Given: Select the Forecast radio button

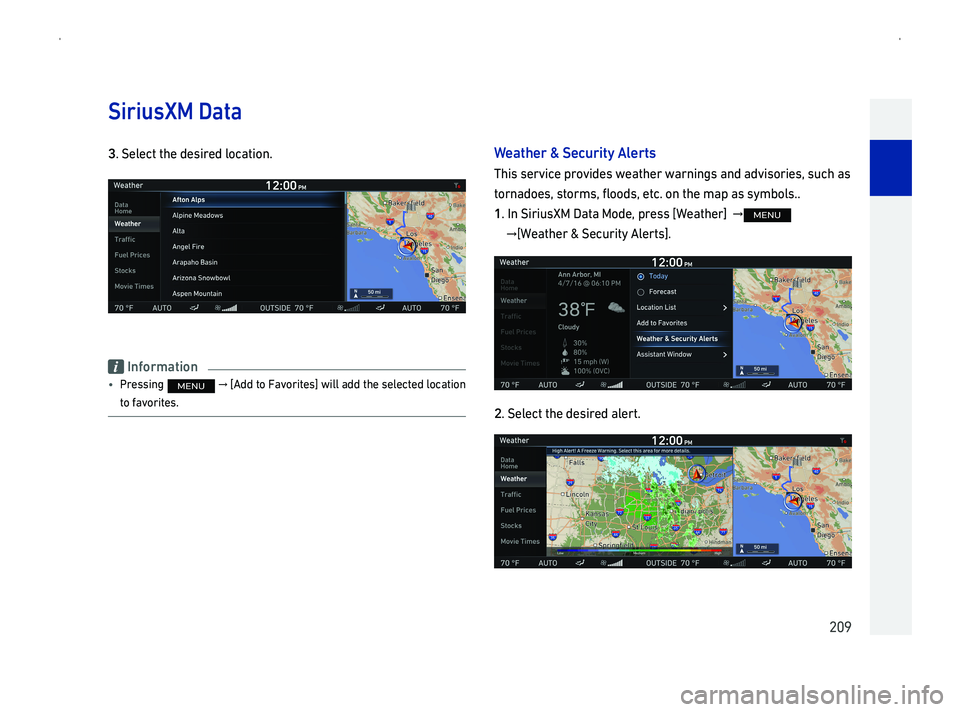Looking at the screenshot, I should tap(640, 293).
